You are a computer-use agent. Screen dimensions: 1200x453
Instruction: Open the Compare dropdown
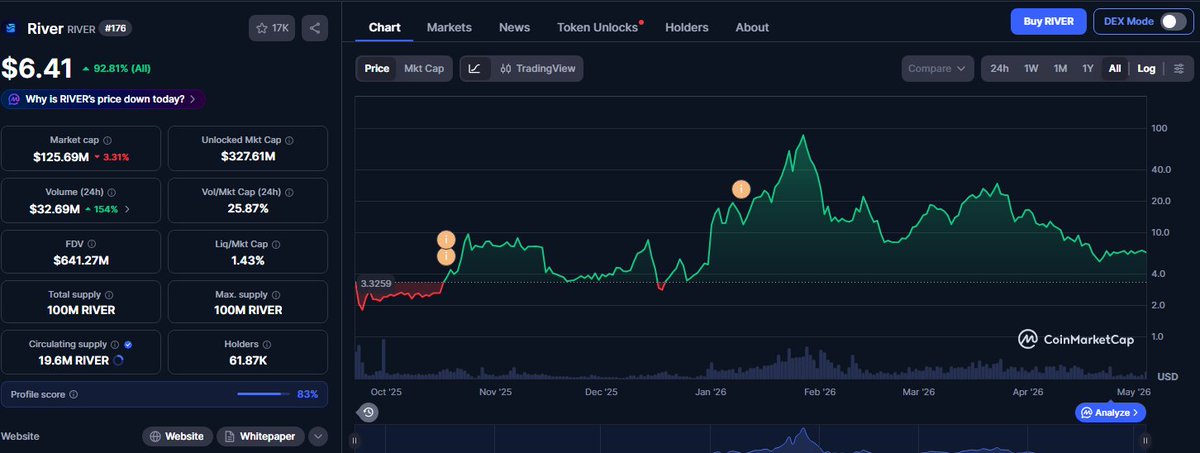pos(937,68)
